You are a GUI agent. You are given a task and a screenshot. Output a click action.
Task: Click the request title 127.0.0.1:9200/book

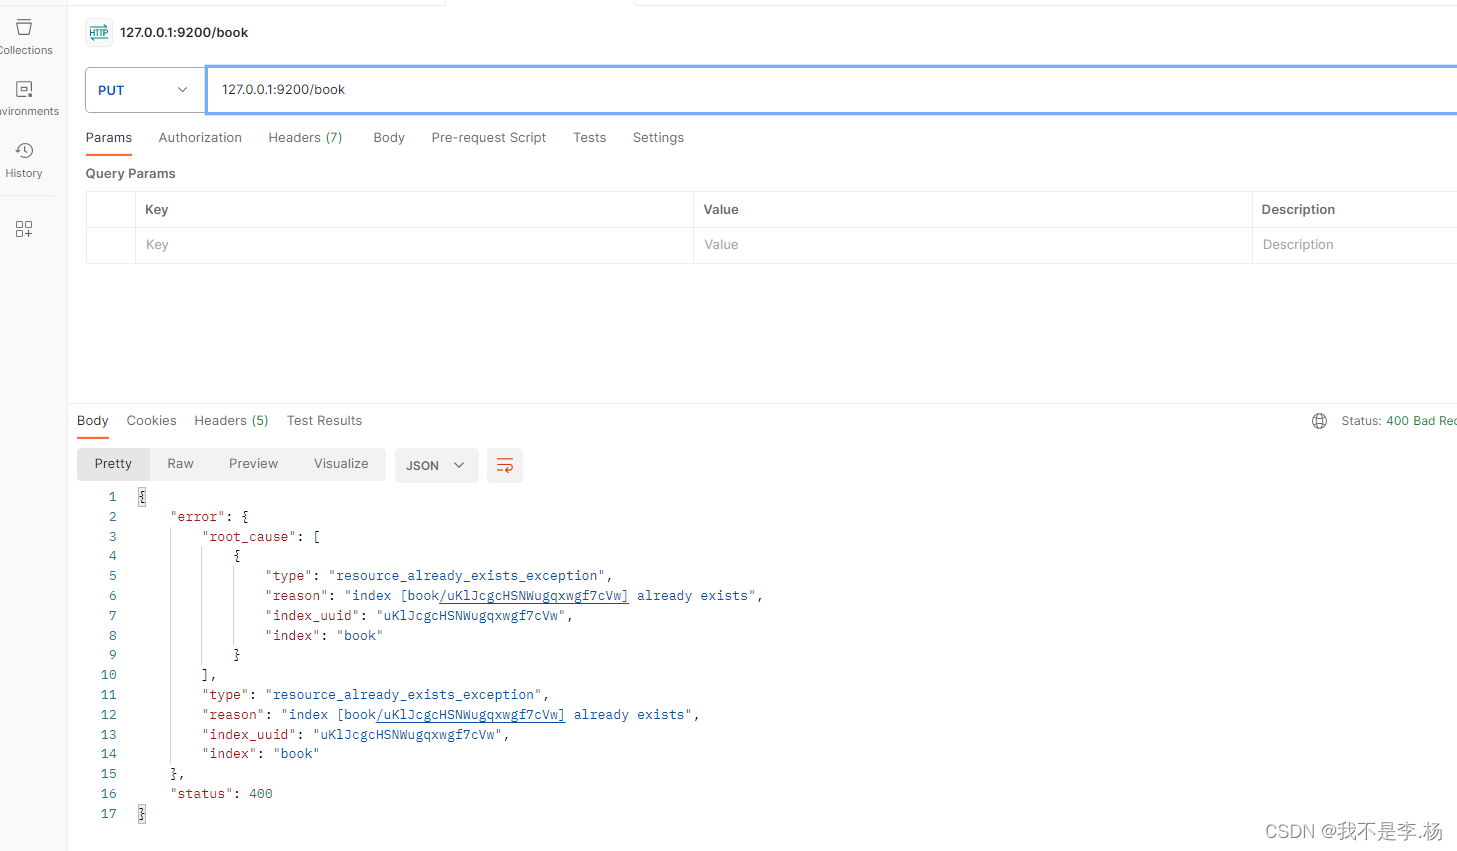[184, 33]
